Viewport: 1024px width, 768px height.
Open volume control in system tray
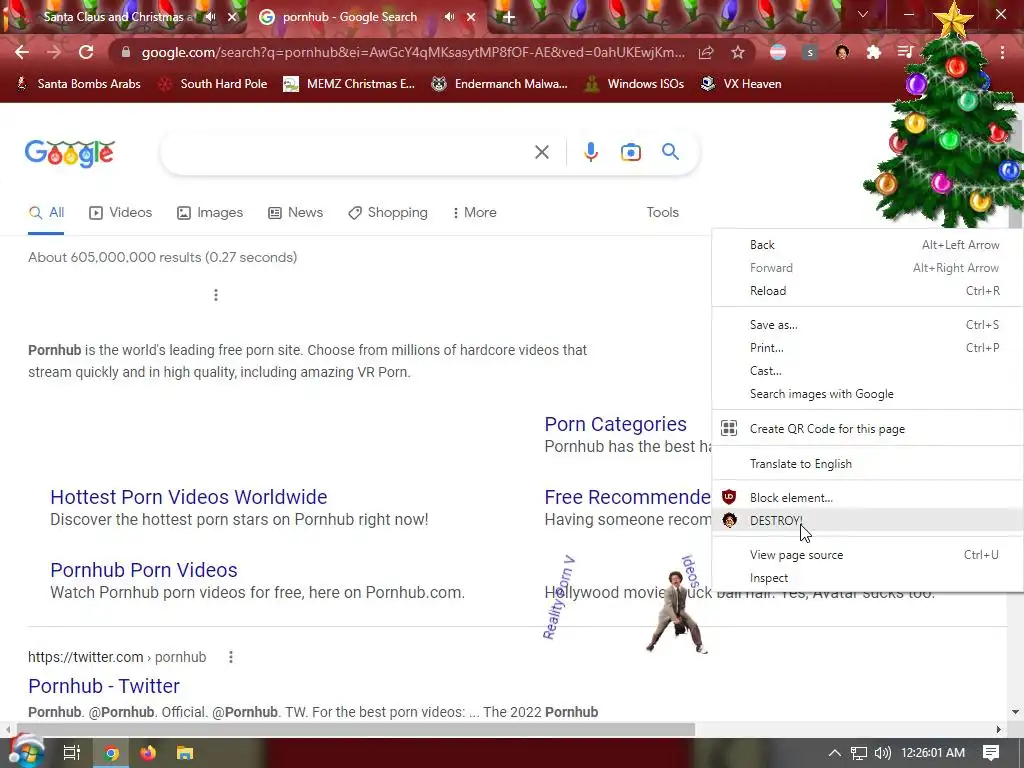[x=882, y=753]
